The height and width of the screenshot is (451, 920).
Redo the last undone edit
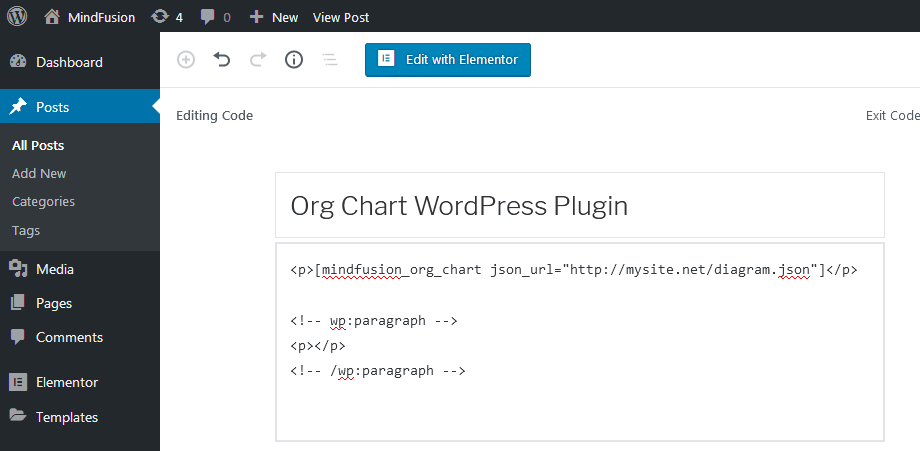tap(258, 60)
